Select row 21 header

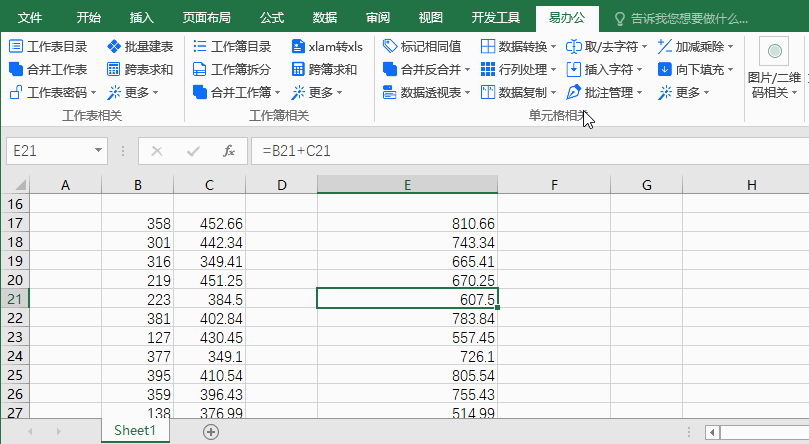pos(15,299)
